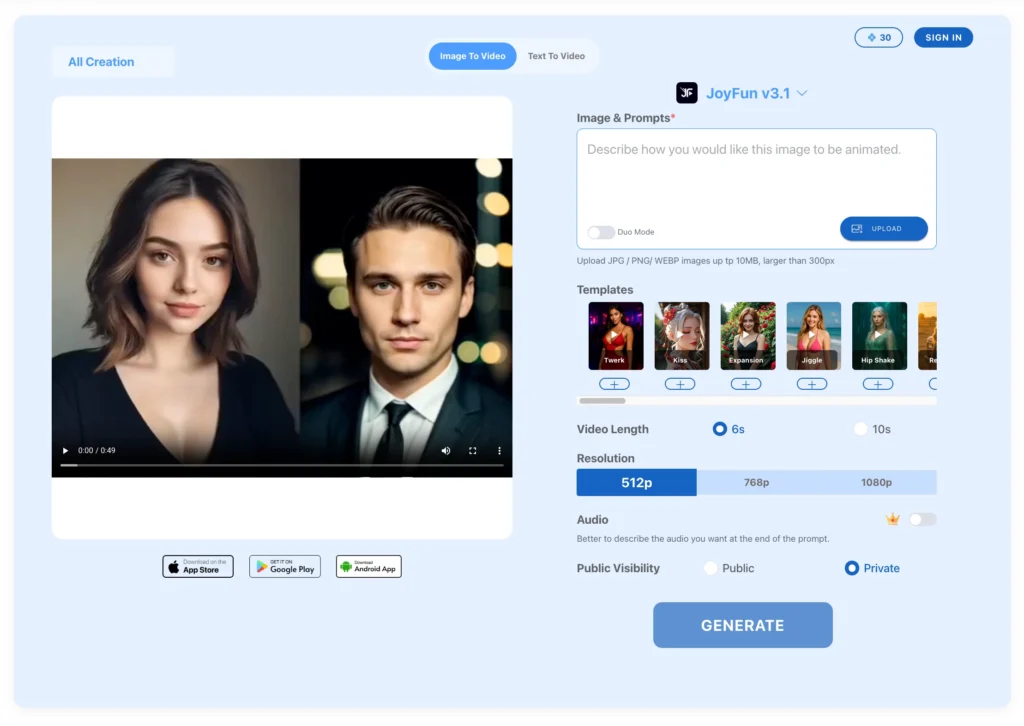This screenshot has width=1024, height=726.
Task: Play the preview video
Action: (64, 450)
